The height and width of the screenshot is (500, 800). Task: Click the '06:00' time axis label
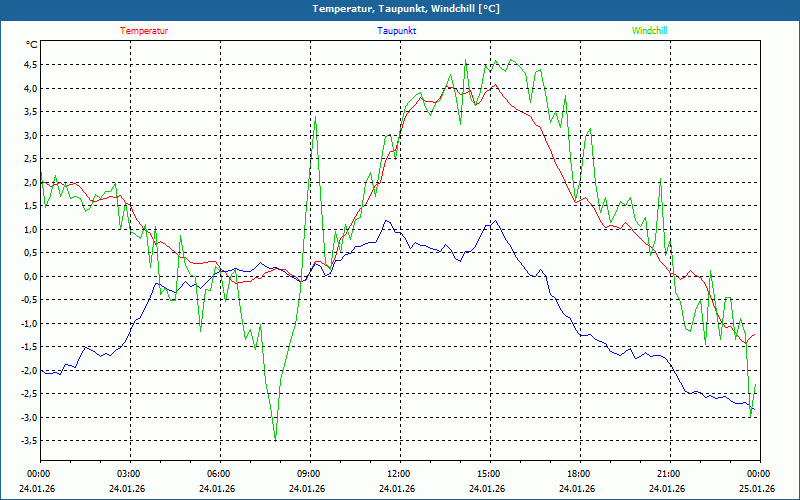pyautogui.click(x=219, y=474)
